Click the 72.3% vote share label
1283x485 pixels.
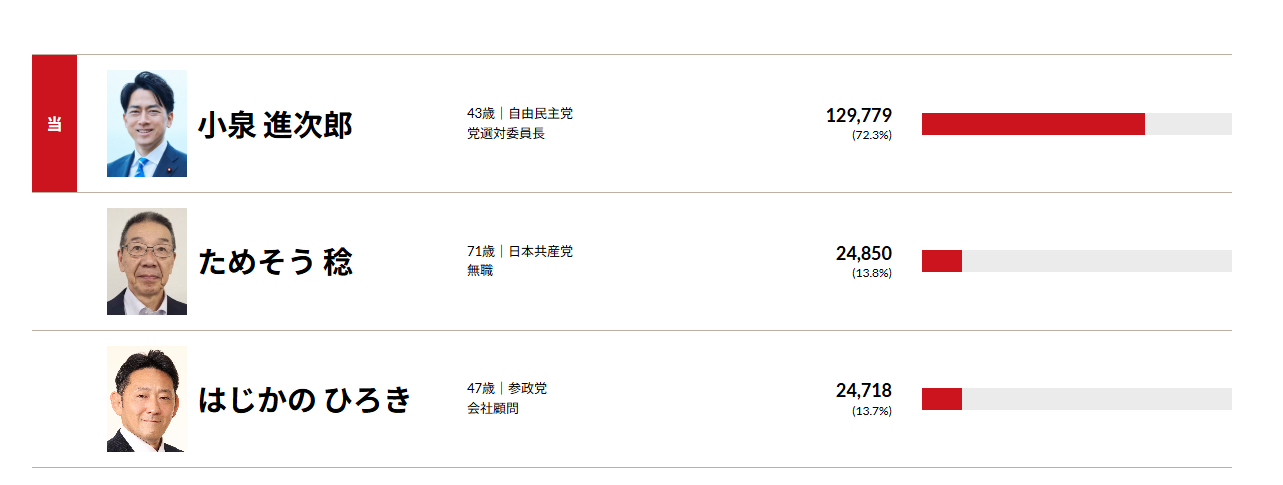[871, 135]
